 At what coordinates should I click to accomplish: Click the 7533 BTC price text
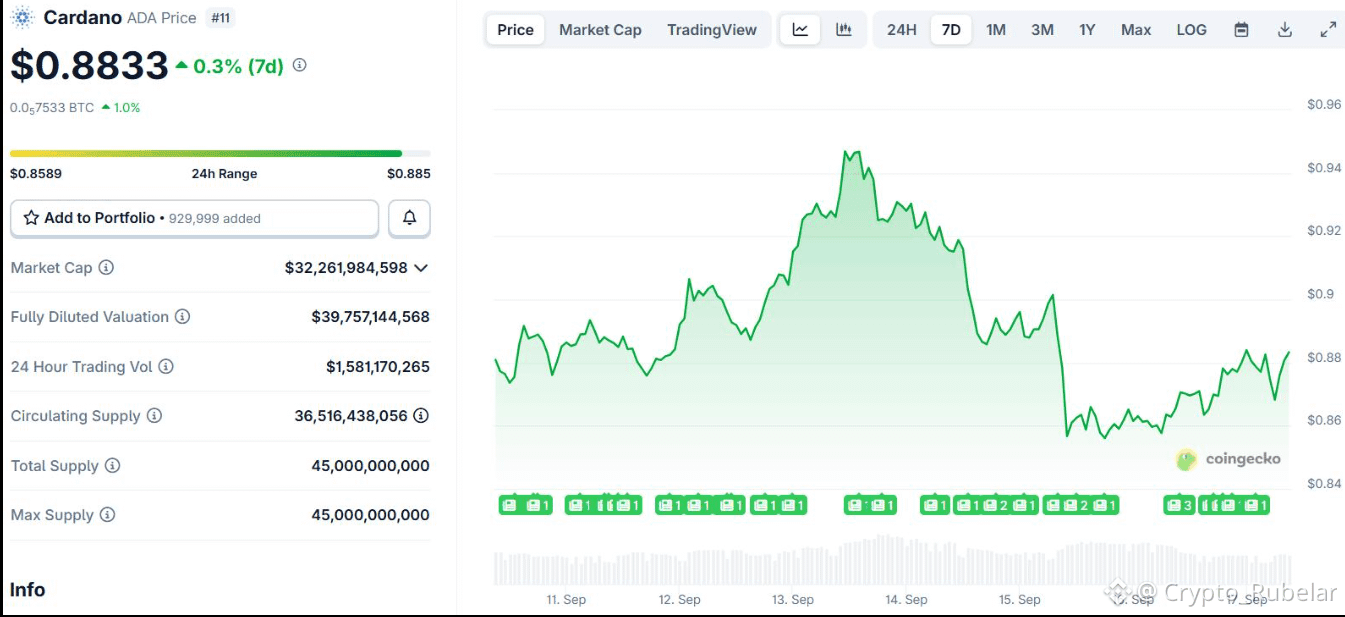point(51,108)
